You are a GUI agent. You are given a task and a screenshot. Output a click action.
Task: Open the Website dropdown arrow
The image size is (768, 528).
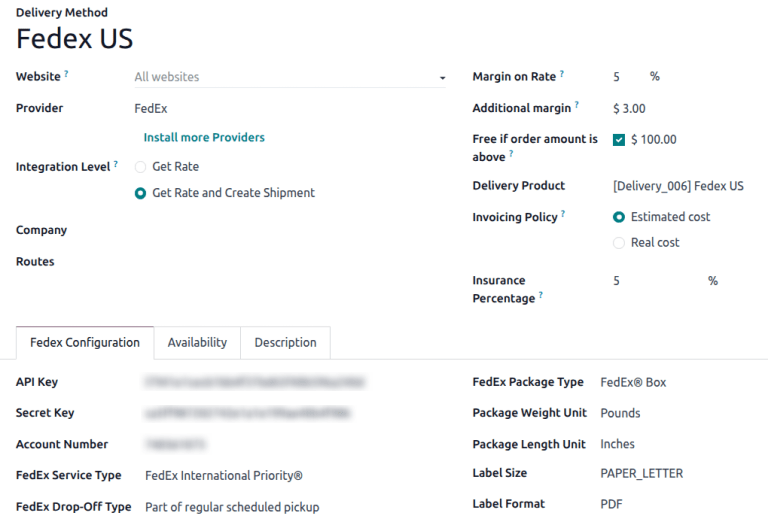(442, 78)
